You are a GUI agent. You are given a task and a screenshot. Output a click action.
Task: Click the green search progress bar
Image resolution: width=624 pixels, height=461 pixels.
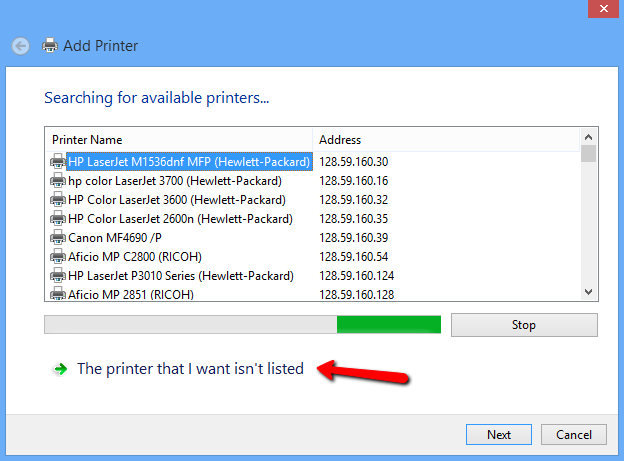389,324
